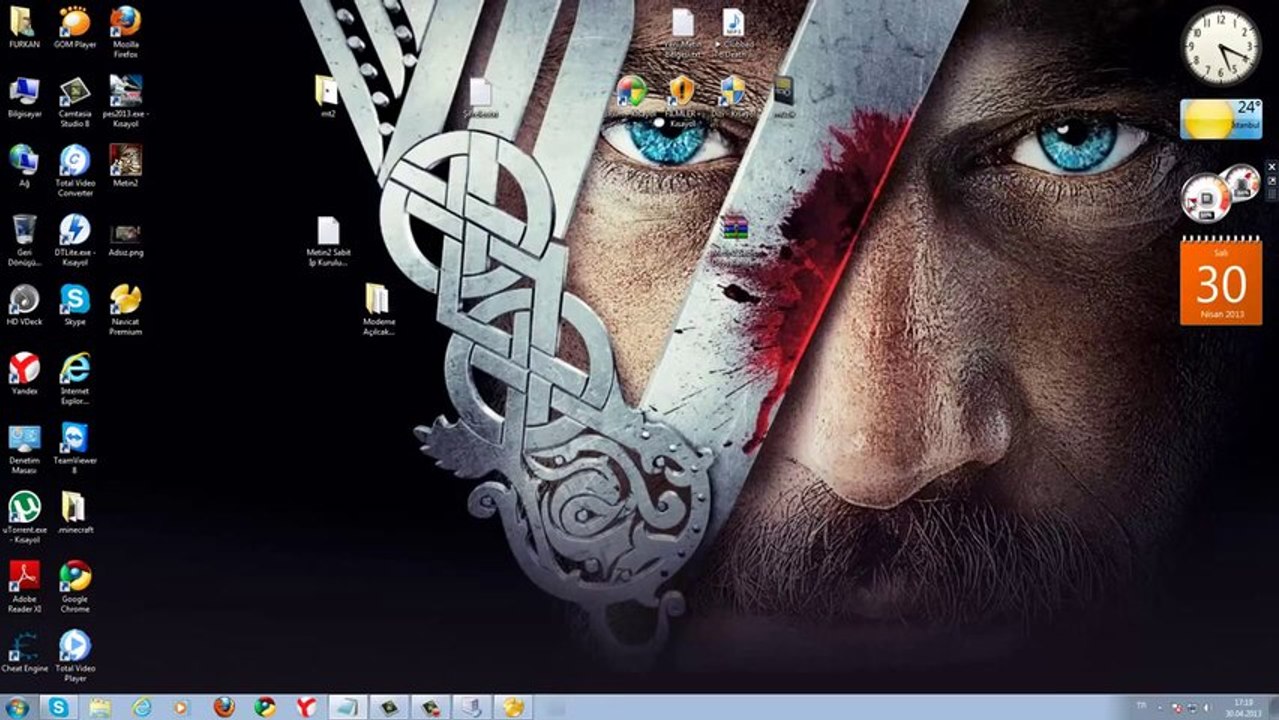This screenshot has width=1279, height=720.
Task: Open Internet Explorer from the taskbar
Action: point(142,707)
